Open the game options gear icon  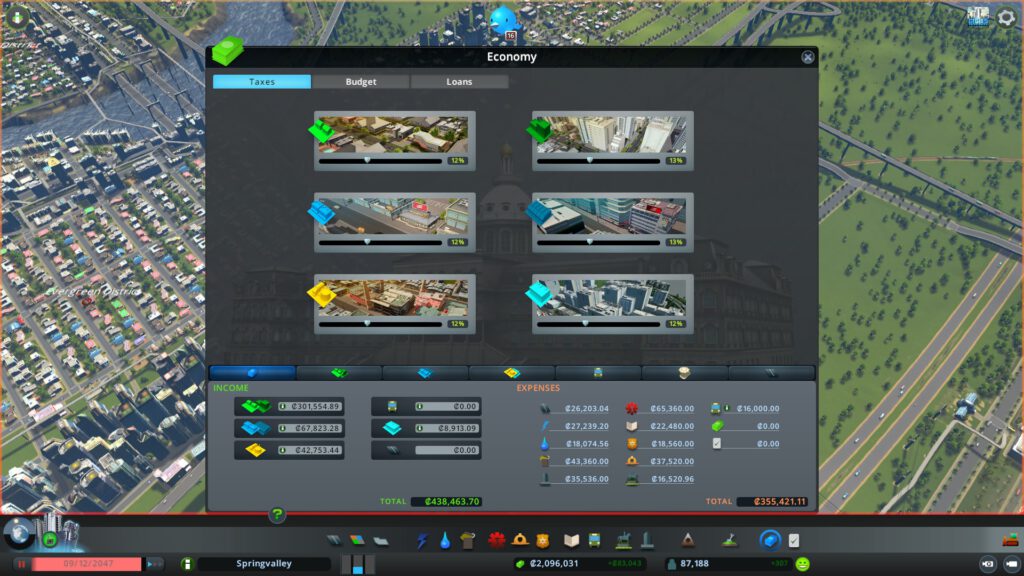click(1006, 18)
